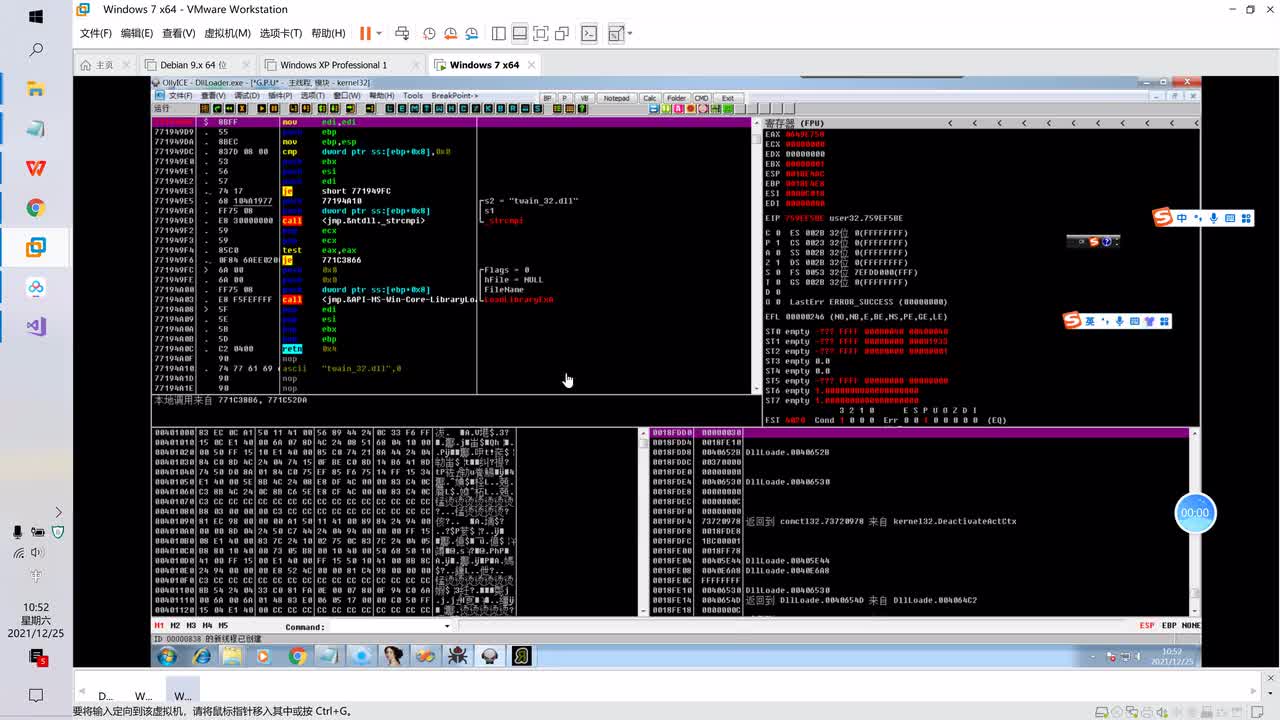Open OllyICE call stack K icon
The height and width of the screenshot is (720, 1280).
tap(486, 108)
